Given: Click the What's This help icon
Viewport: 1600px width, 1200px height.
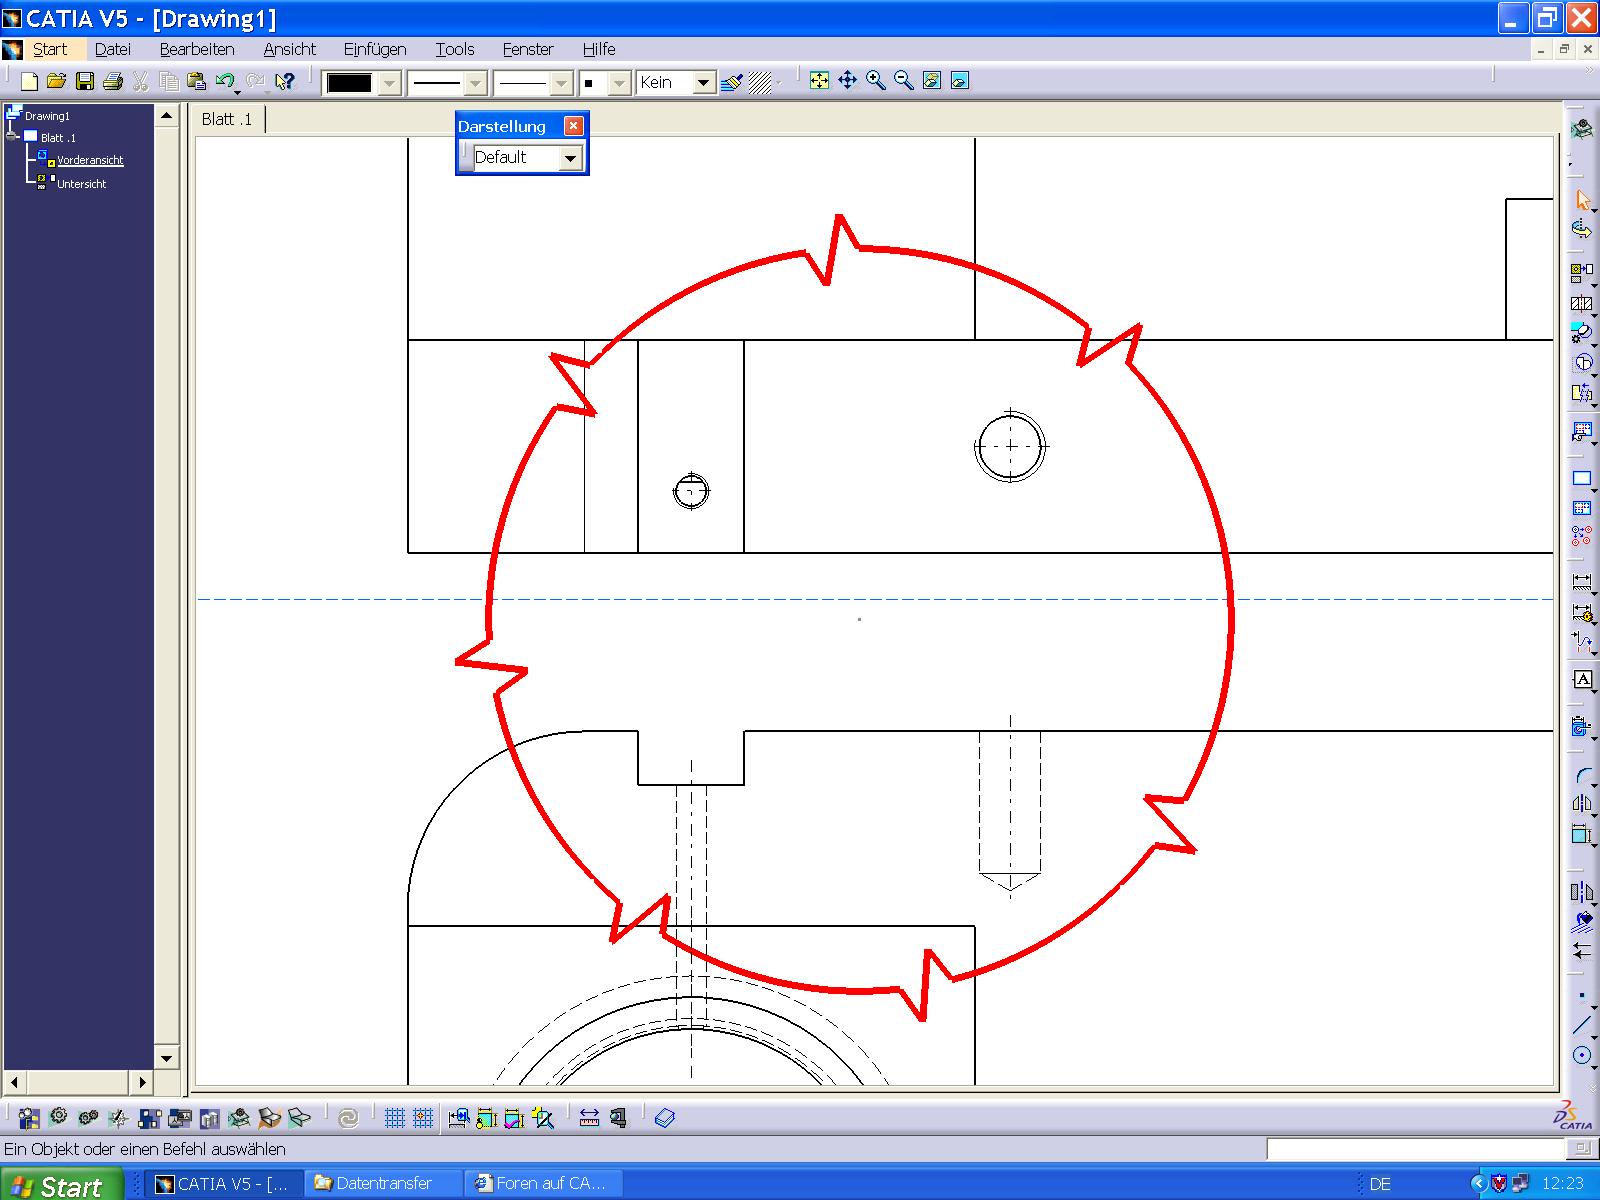Looking at the screenshot, I should 285,82.
